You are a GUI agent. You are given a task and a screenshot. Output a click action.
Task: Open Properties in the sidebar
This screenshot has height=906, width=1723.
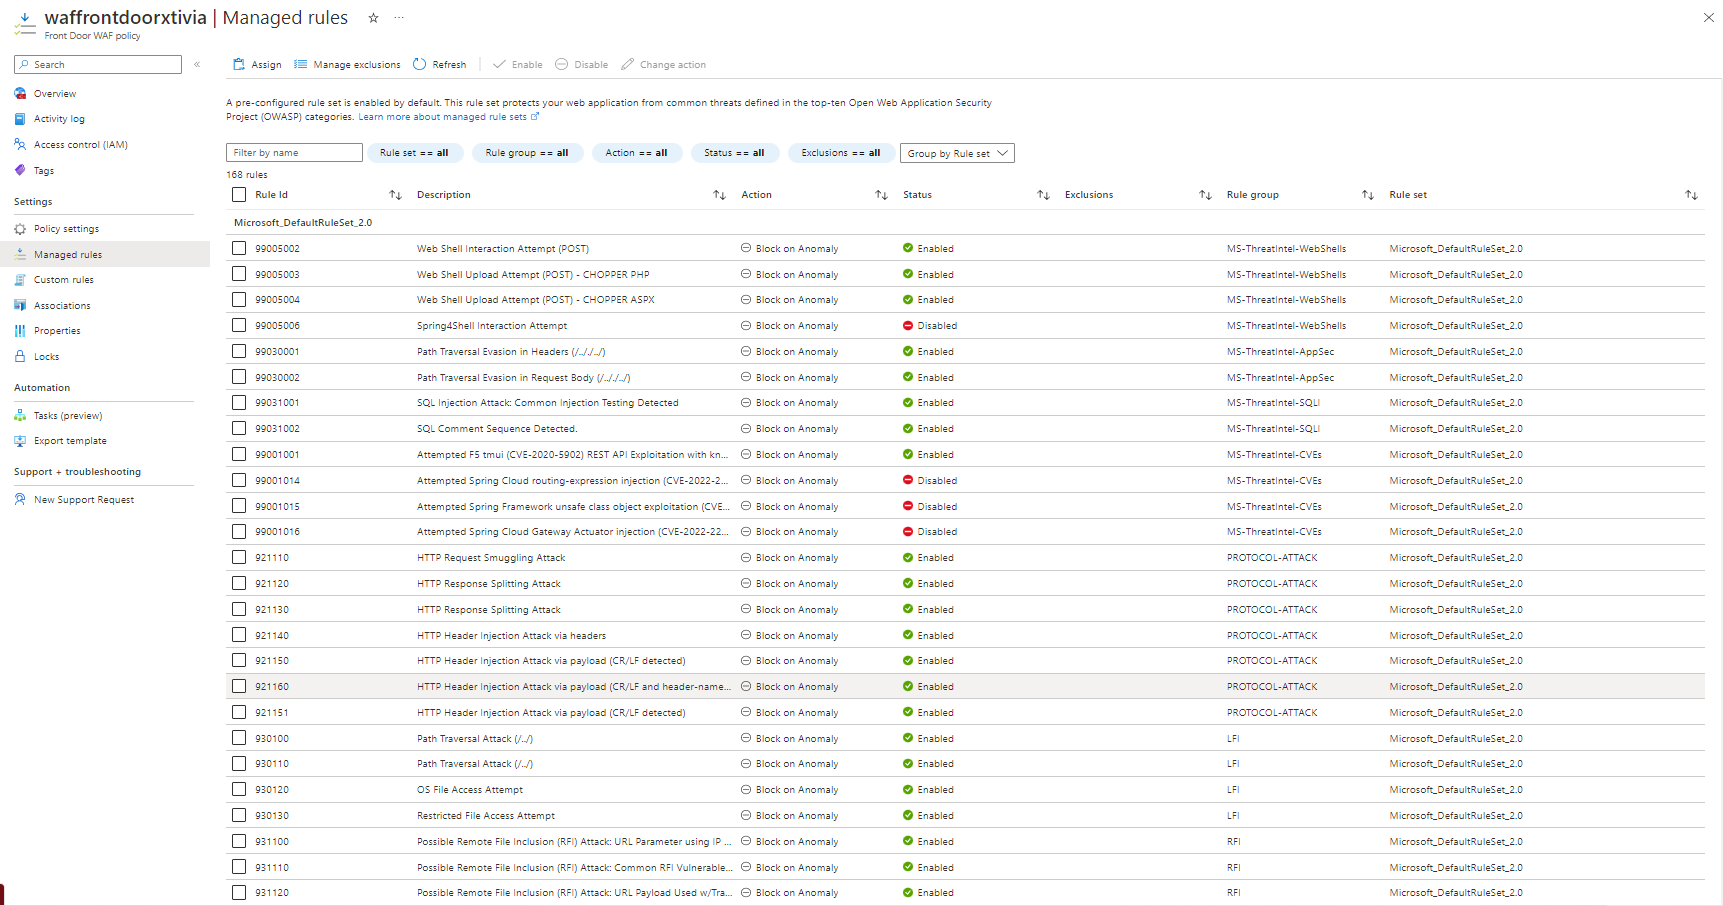[57, 331]
